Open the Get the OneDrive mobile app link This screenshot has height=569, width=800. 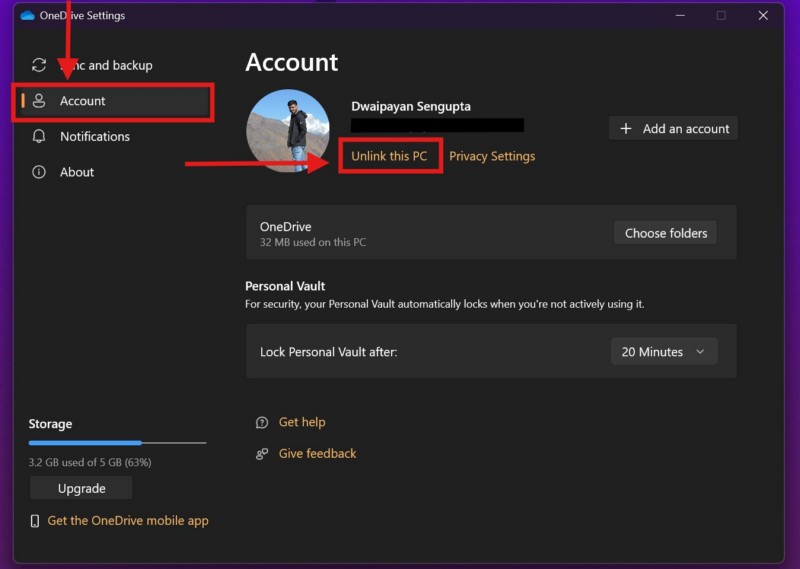pos(128,521)
